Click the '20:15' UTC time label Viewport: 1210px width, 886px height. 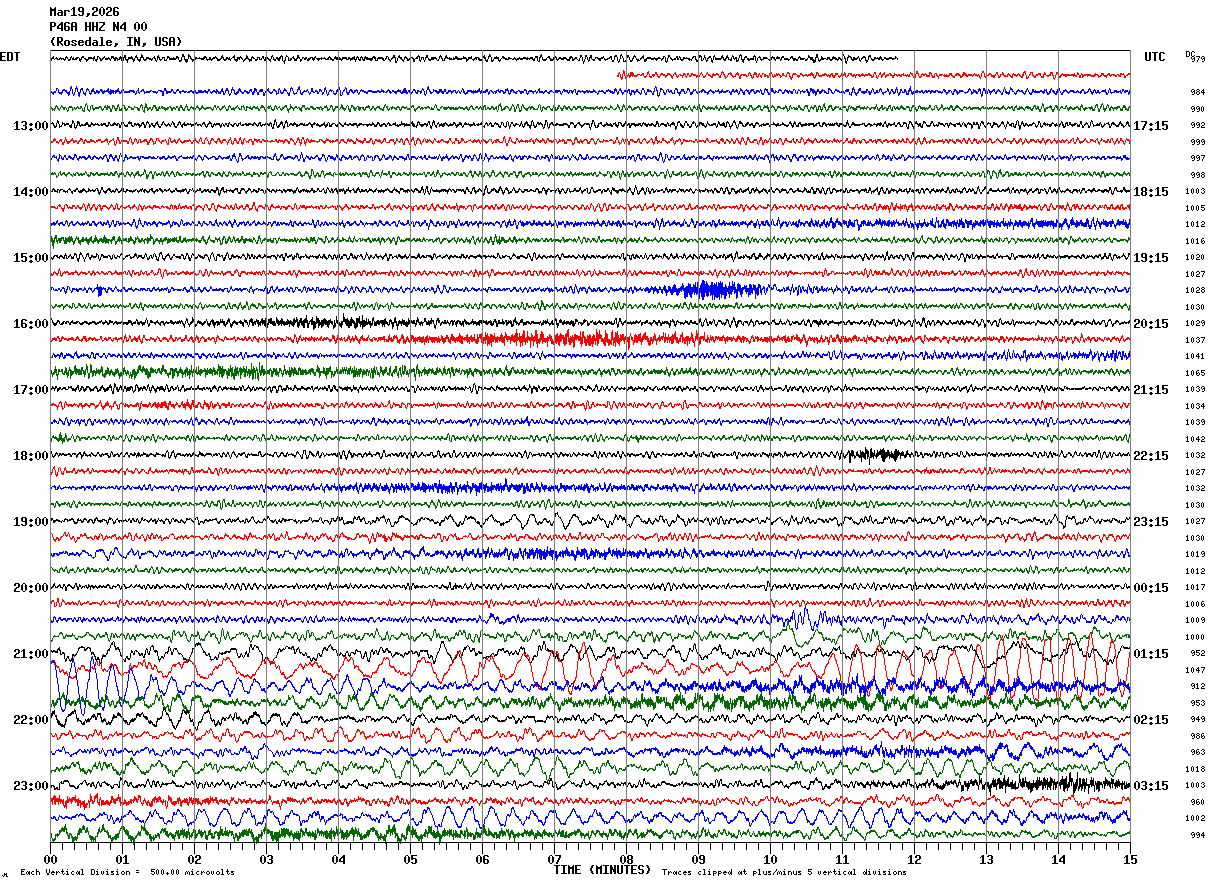pyautogui.click(x=1151, y=324)
